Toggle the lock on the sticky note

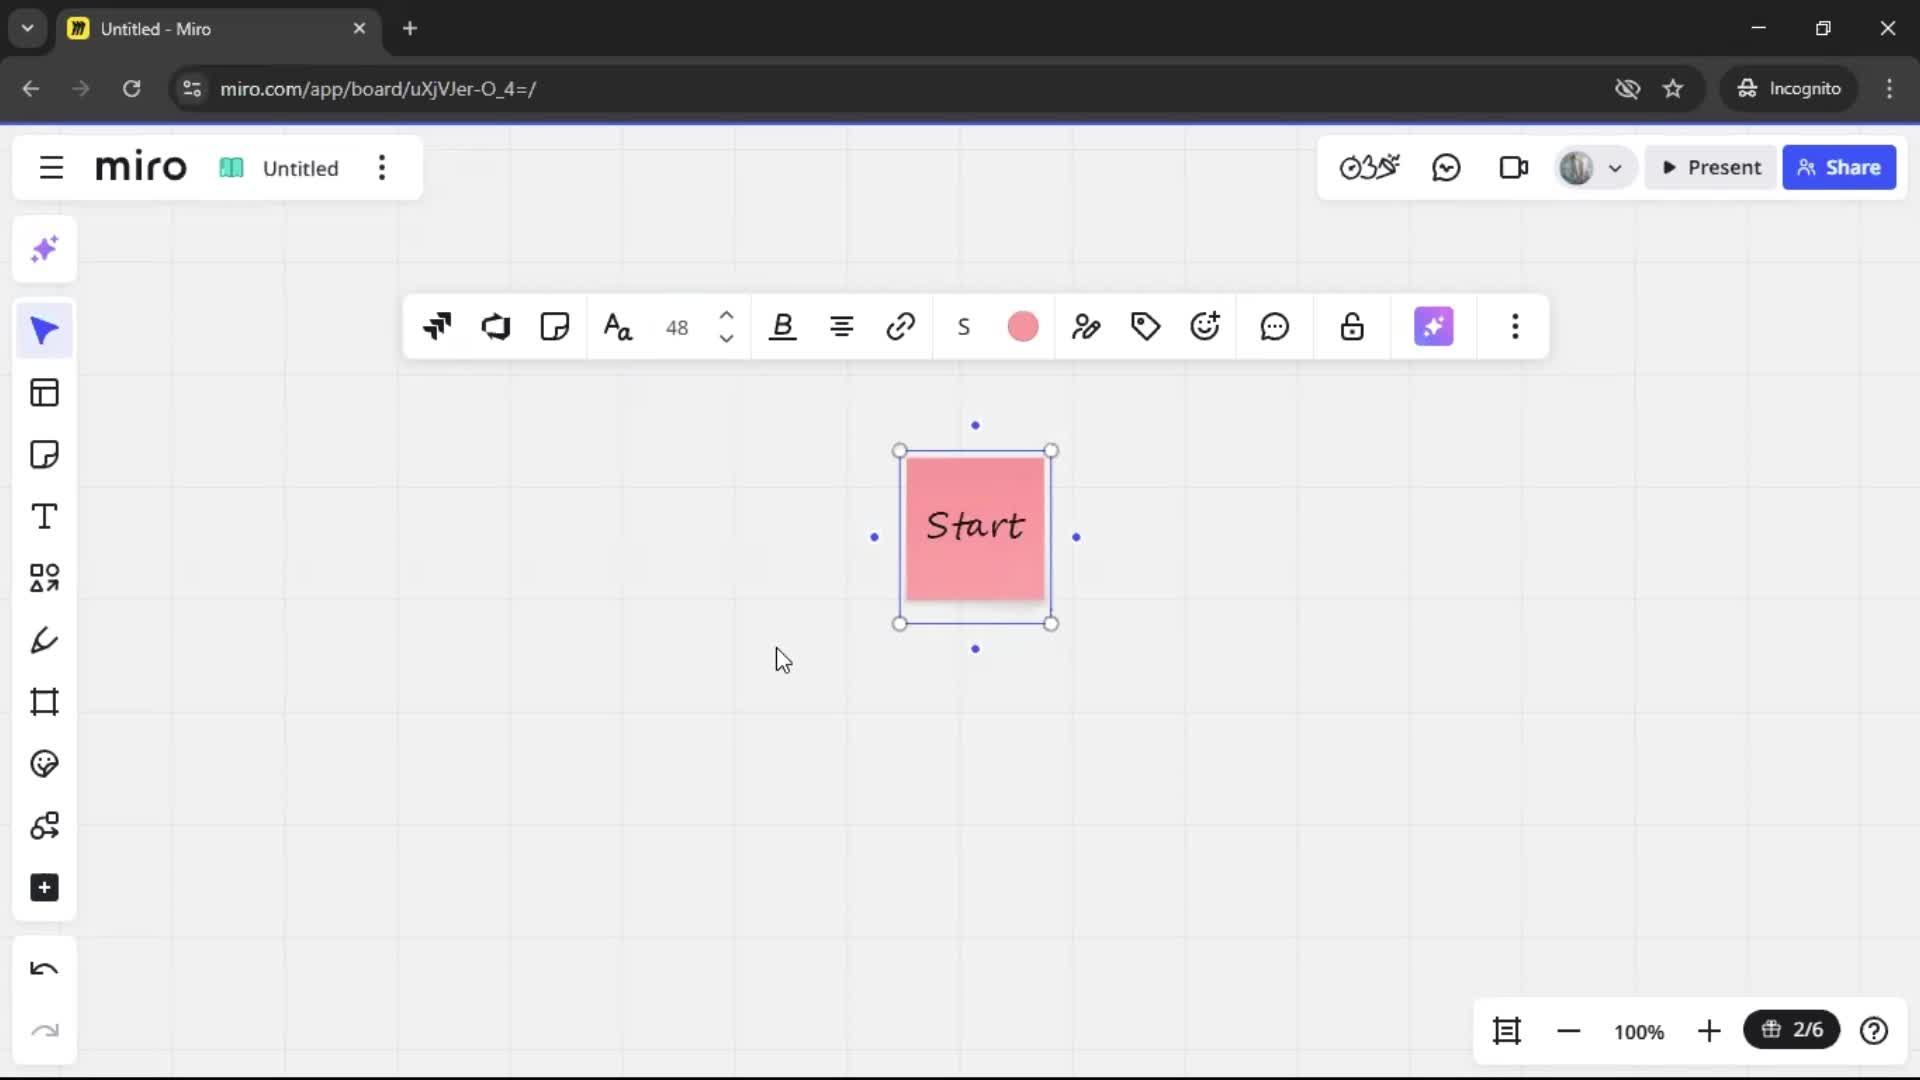coord(1352,327)
